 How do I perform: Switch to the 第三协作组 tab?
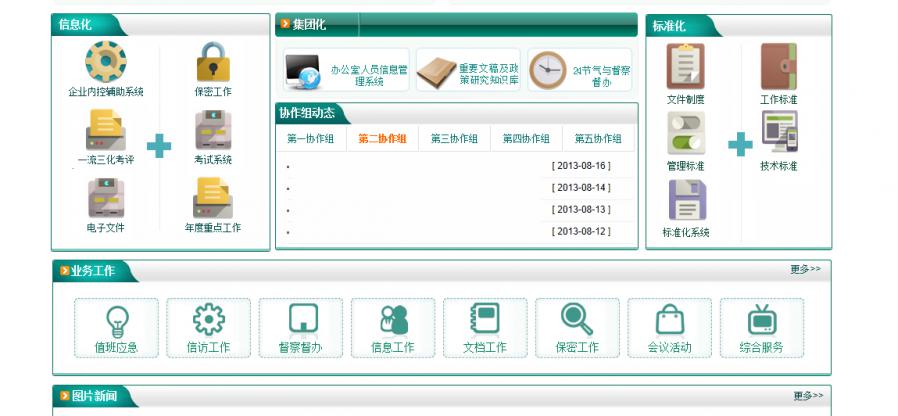point(454,139)
